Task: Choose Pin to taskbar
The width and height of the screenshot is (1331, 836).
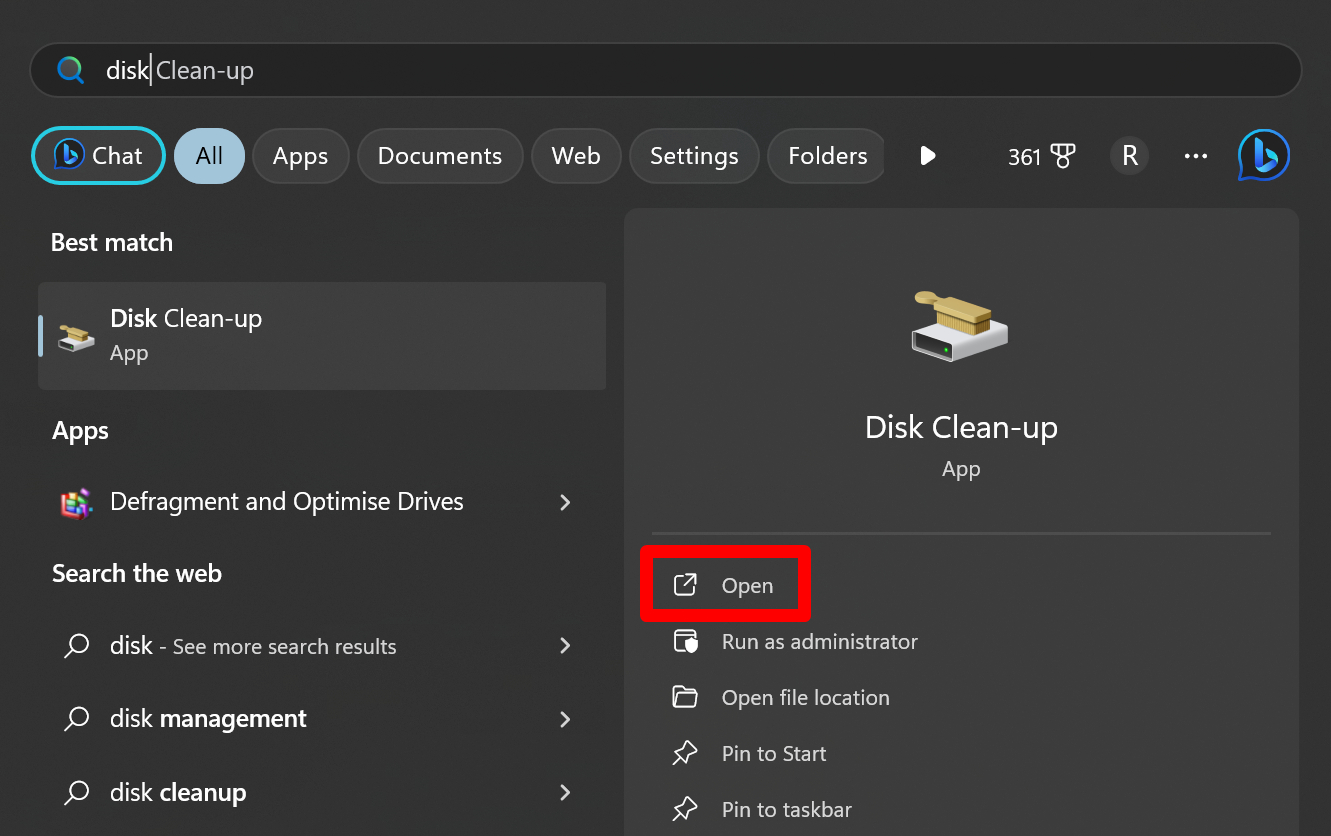Action: 787,810
